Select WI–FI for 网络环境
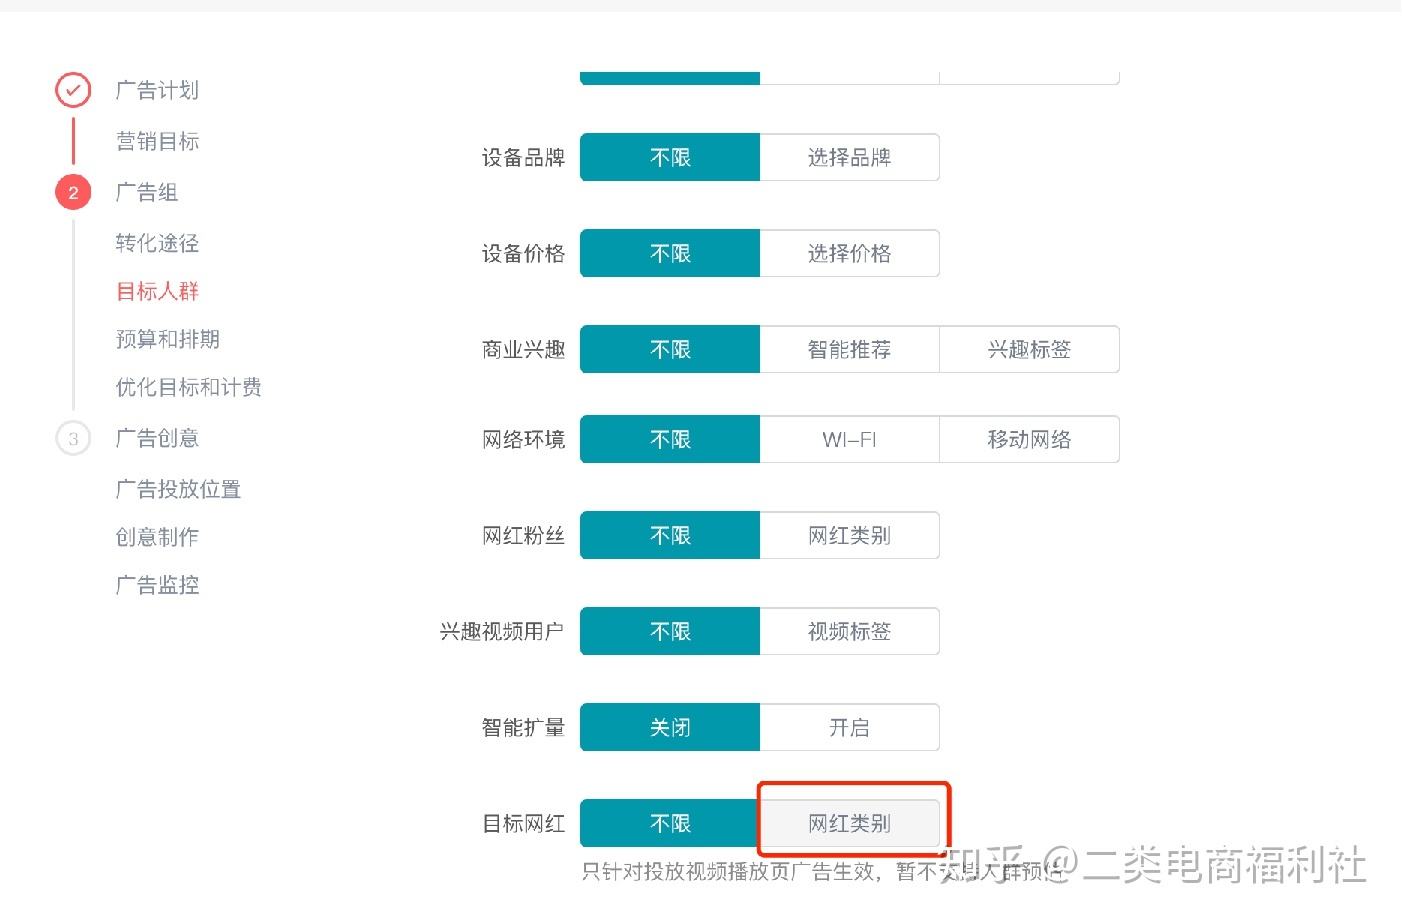This screenshot has width=1402, height=922. (849, 439)
